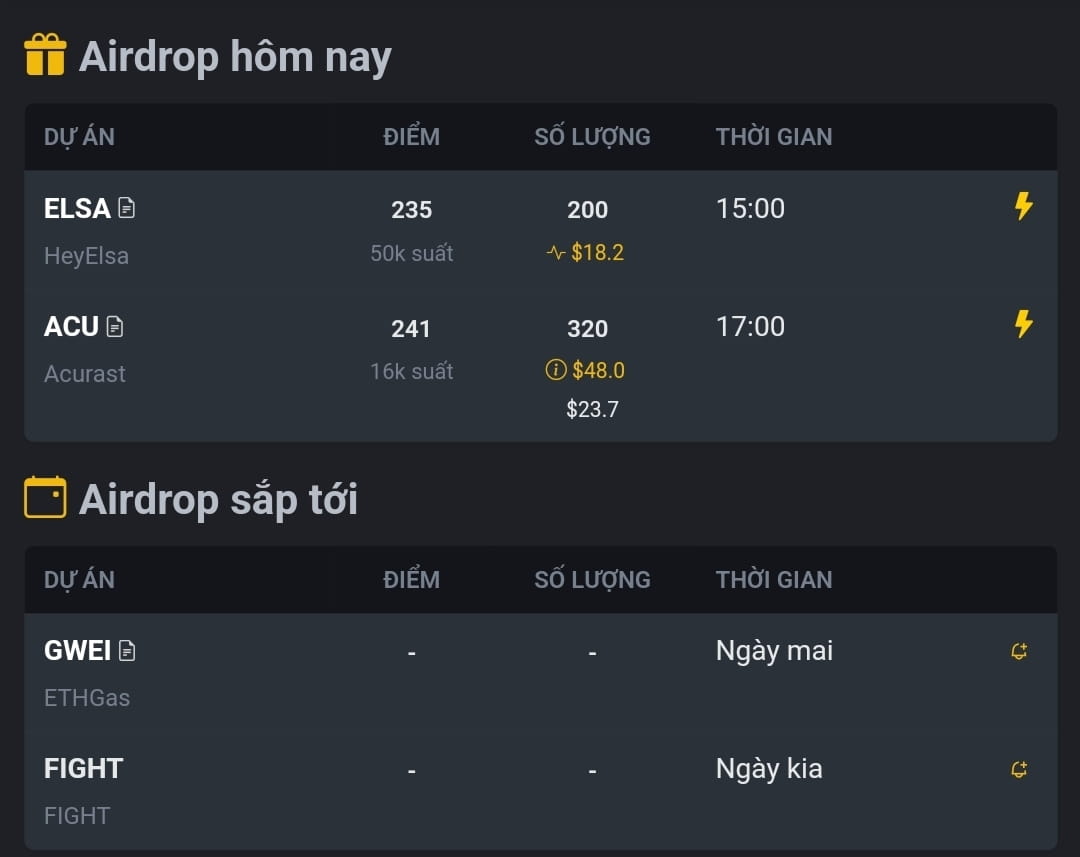Click the pulse icon beside $18.2
1080x857 pixels.
click(556, 253)
